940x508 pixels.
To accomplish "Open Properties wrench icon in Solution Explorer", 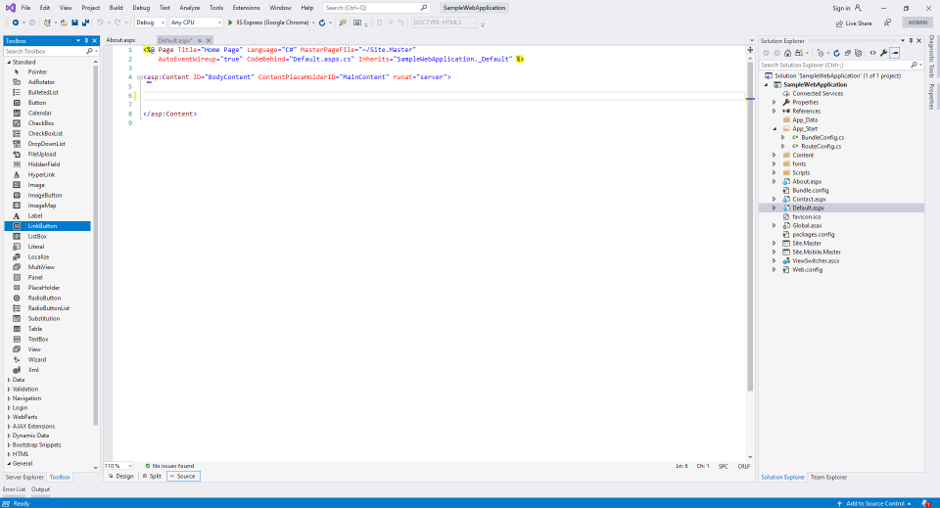I will (884, 53).
